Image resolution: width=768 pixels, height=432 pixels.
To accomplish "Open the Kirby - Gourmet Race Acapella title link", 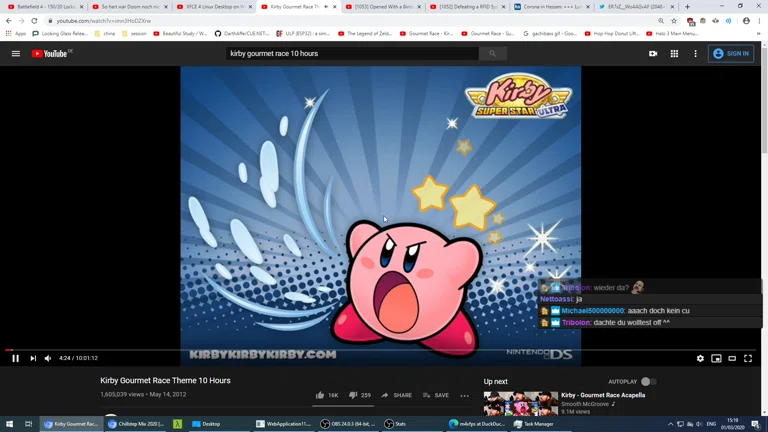I will 603,395.
